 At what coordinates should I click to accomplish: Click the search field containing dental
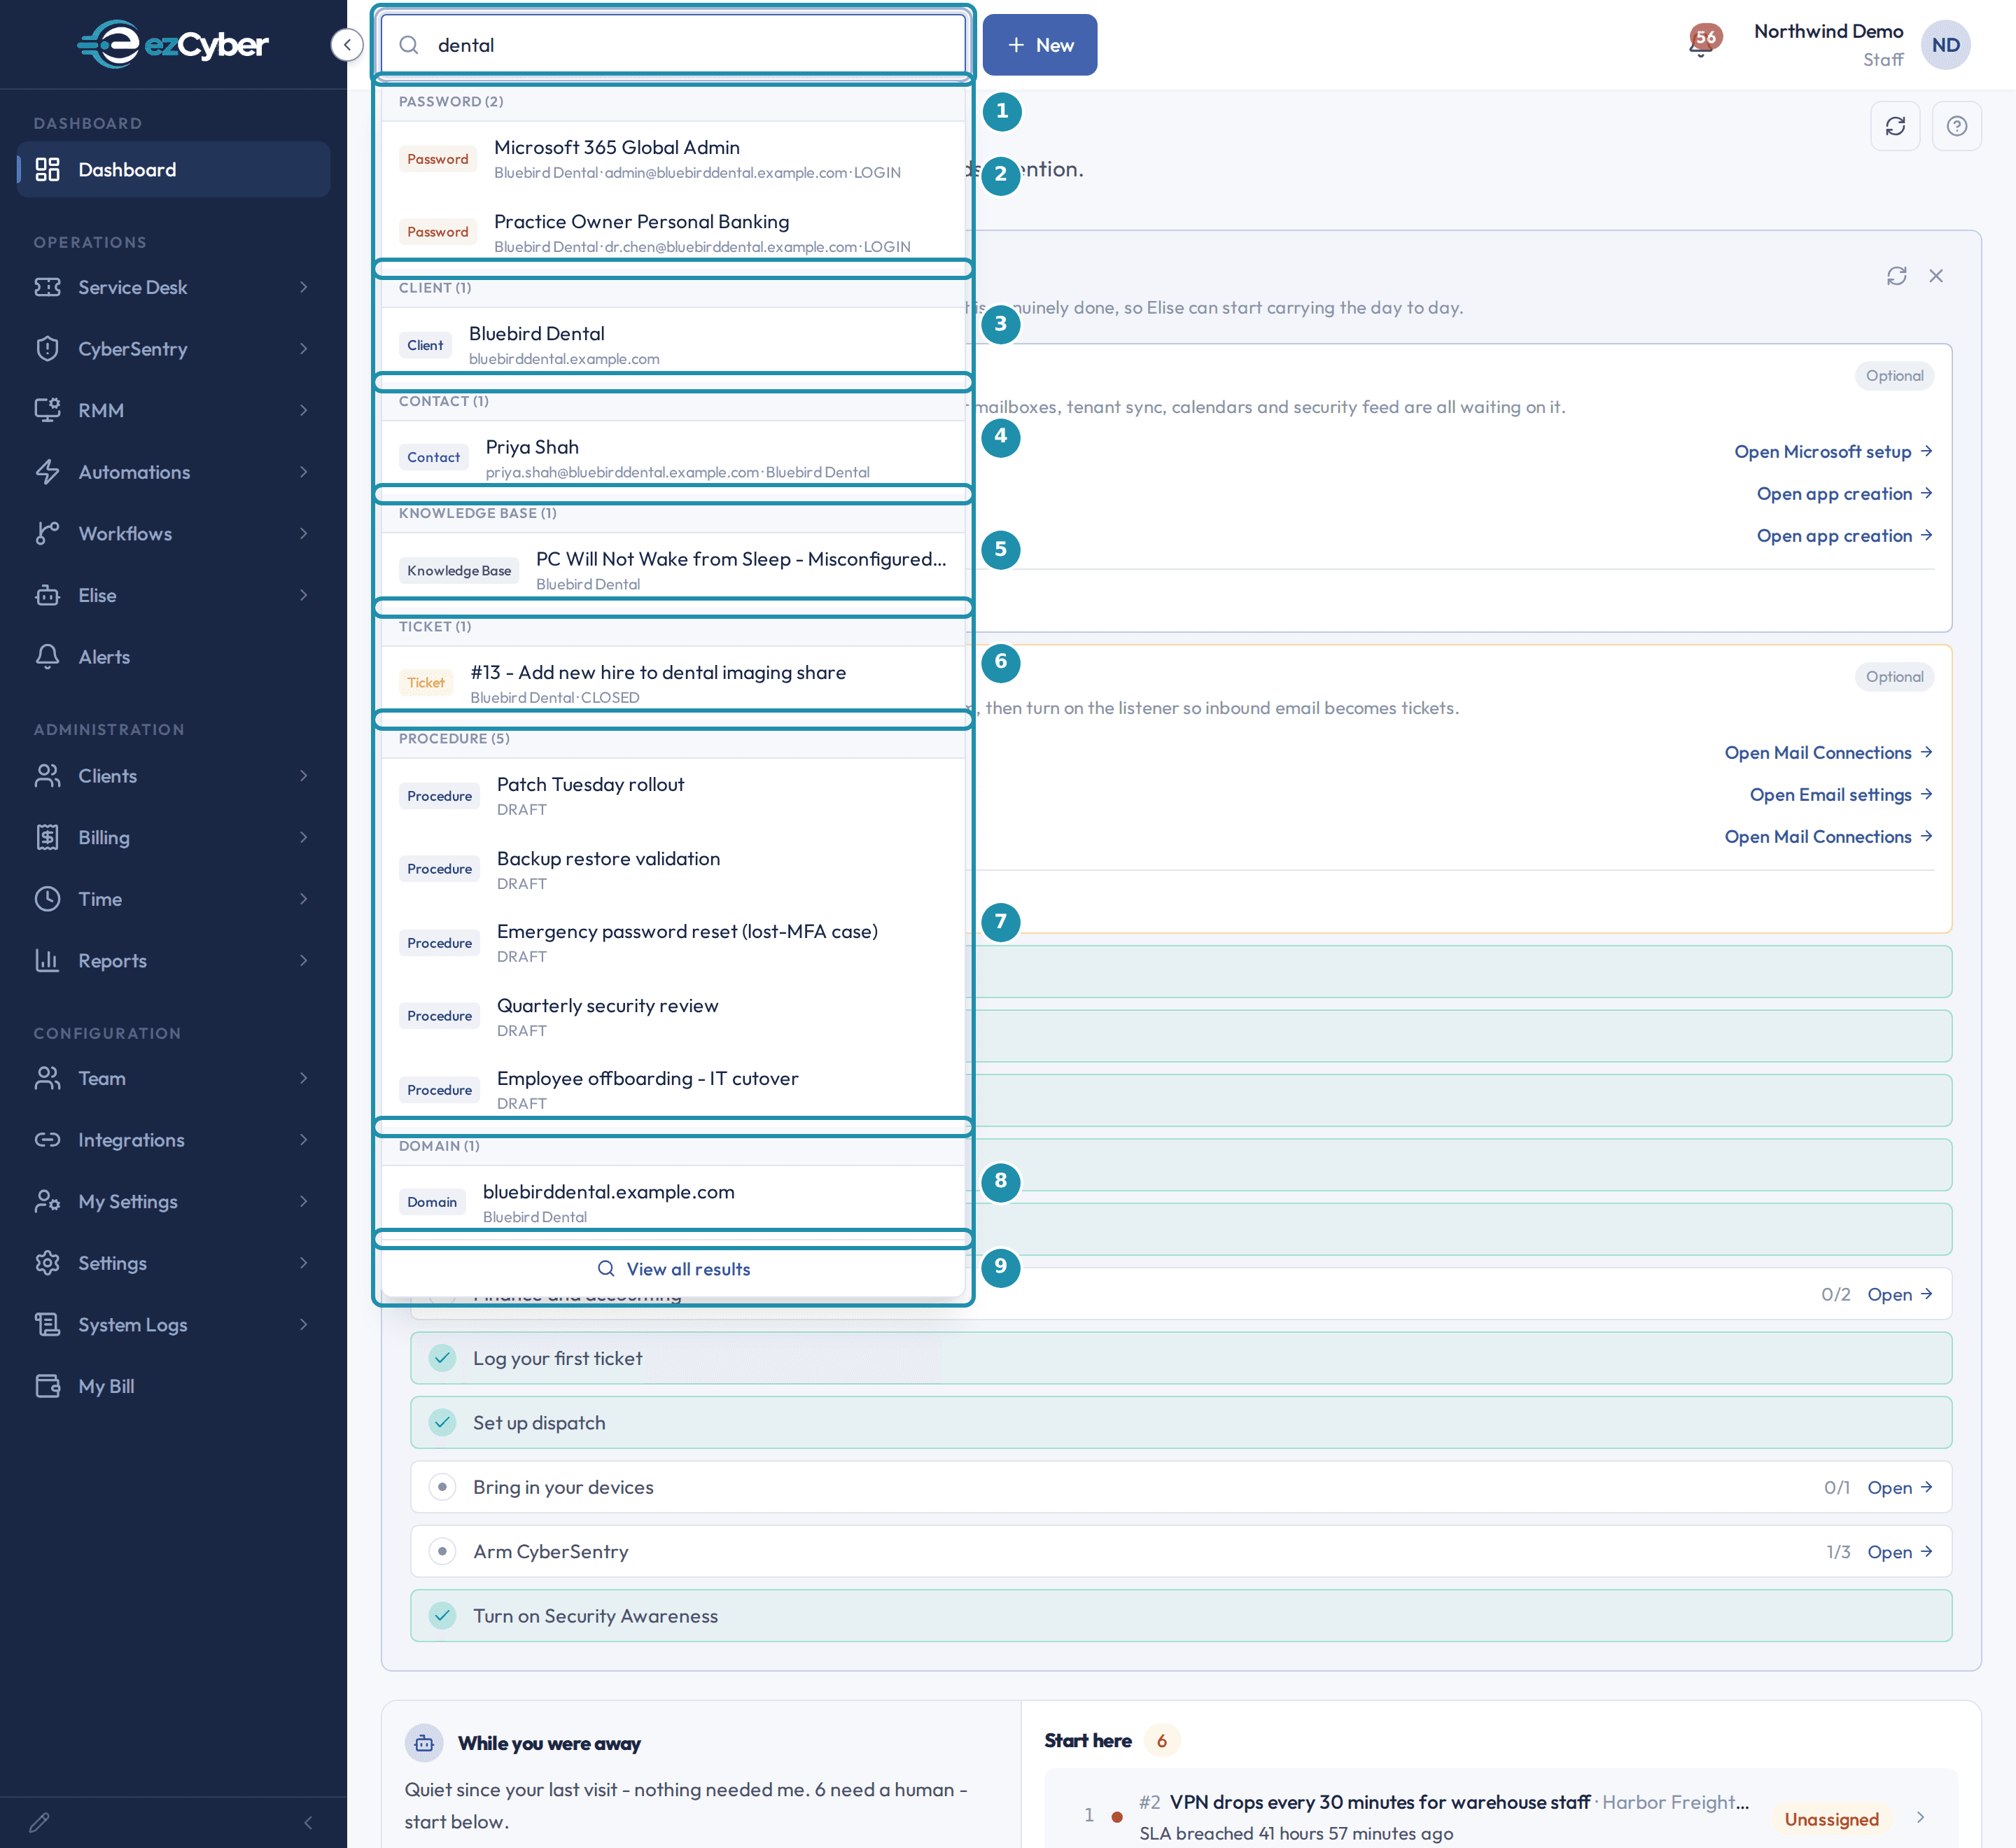[x=673, y=45]
